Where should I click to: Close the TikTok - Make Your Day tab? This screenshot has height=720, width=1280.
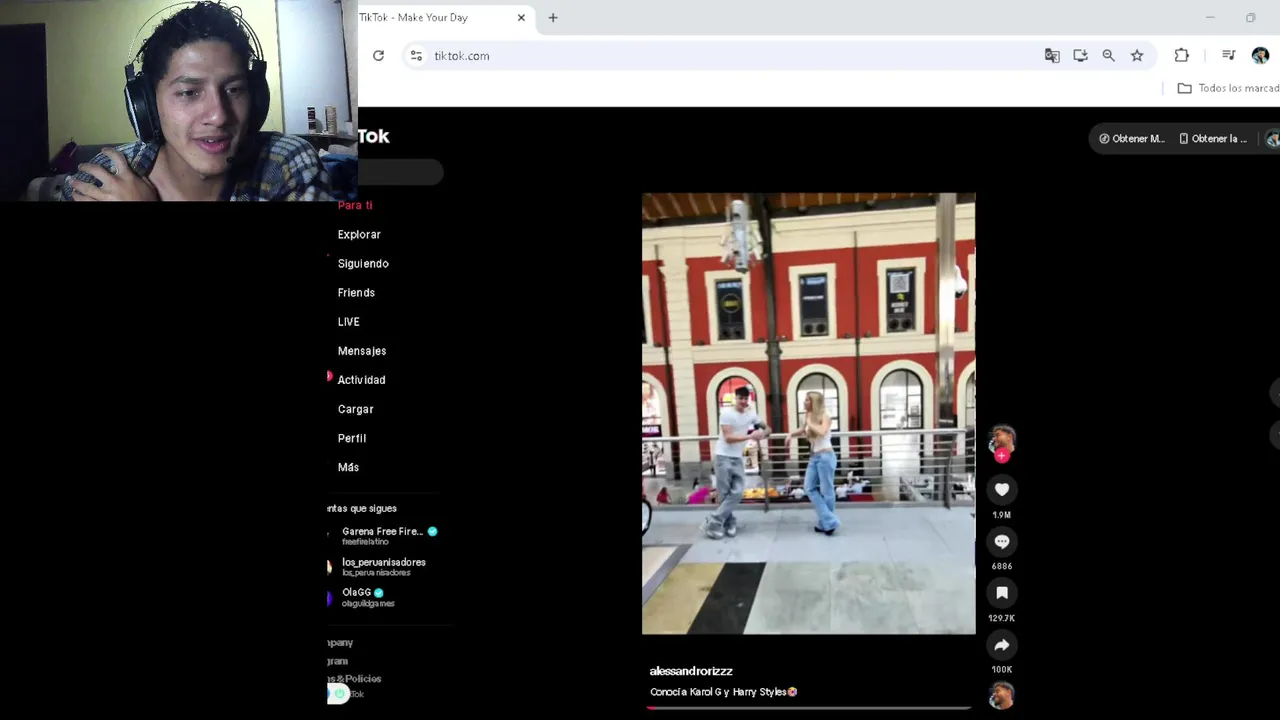[521, 17]
